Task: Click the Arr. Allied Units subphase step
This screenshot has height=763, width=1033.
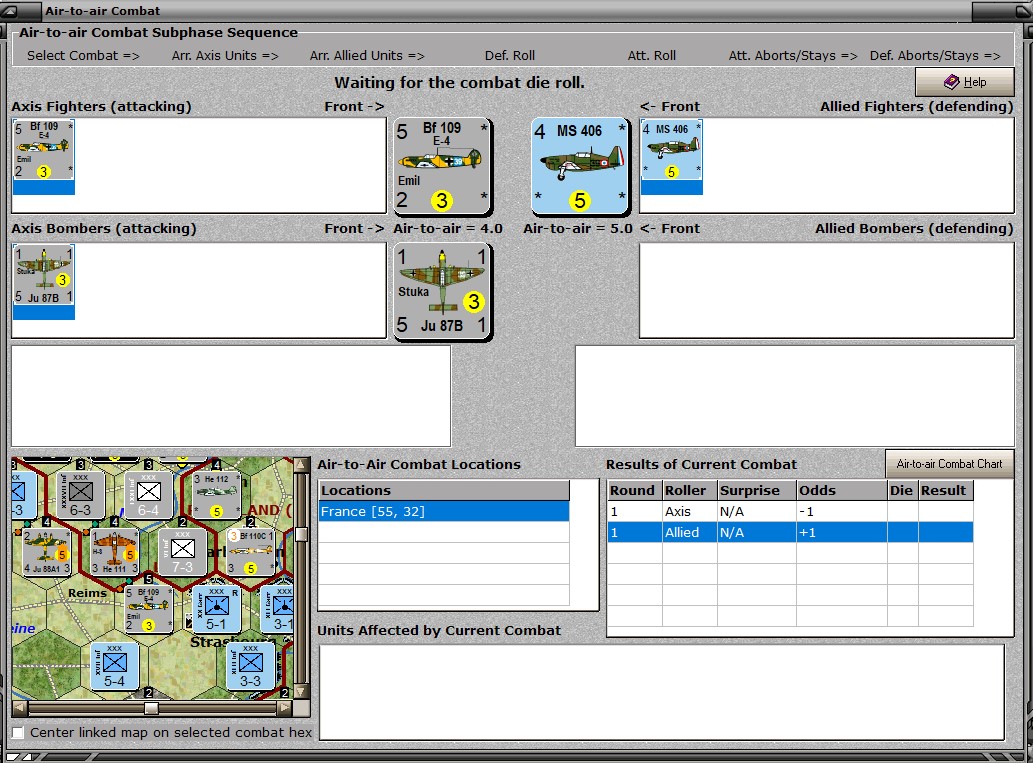Action: click(x=367, y=55)
